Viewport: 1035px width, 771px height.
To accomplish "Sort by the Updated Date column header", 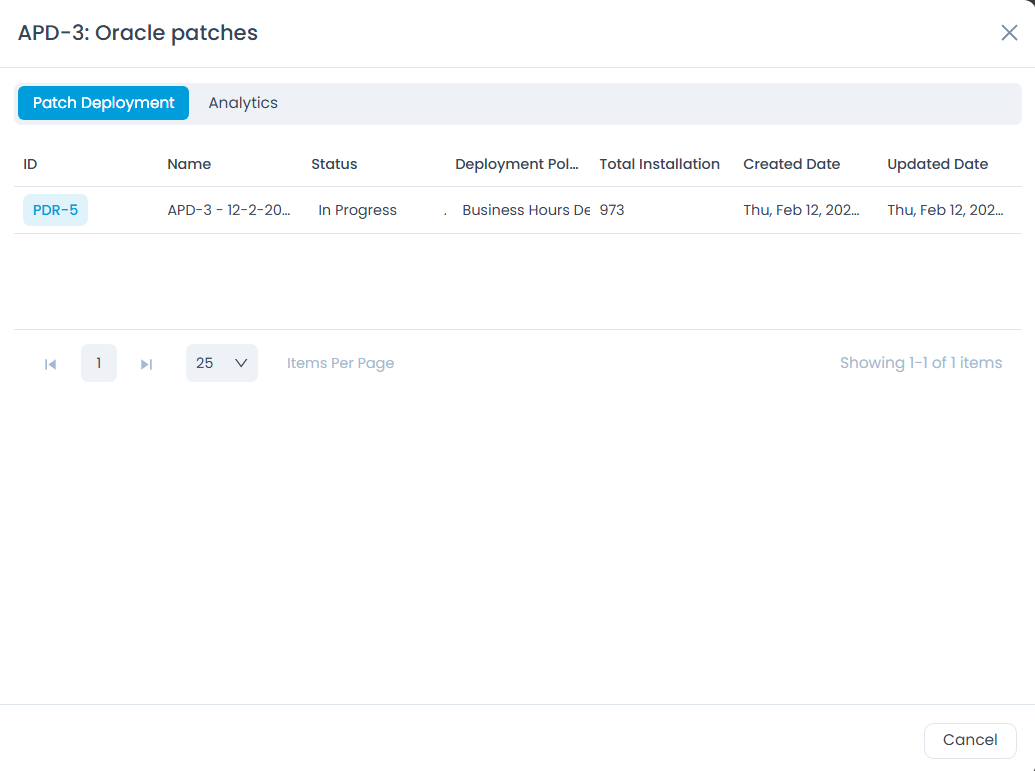I will [x=937, y=164].
